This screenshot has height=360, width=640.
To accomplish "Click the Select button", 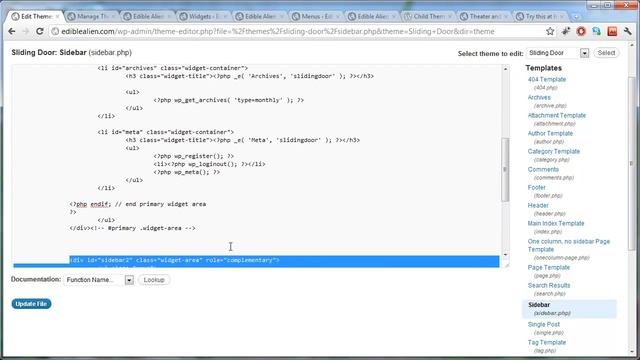I will 606,53.
